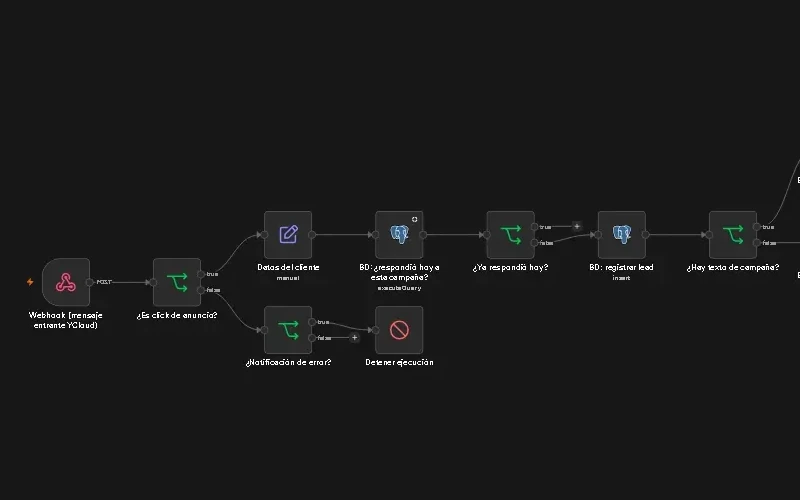Click the 'manual' subtitle under Datos del cliente
800x500 pixels.
[x=288, y=278]
